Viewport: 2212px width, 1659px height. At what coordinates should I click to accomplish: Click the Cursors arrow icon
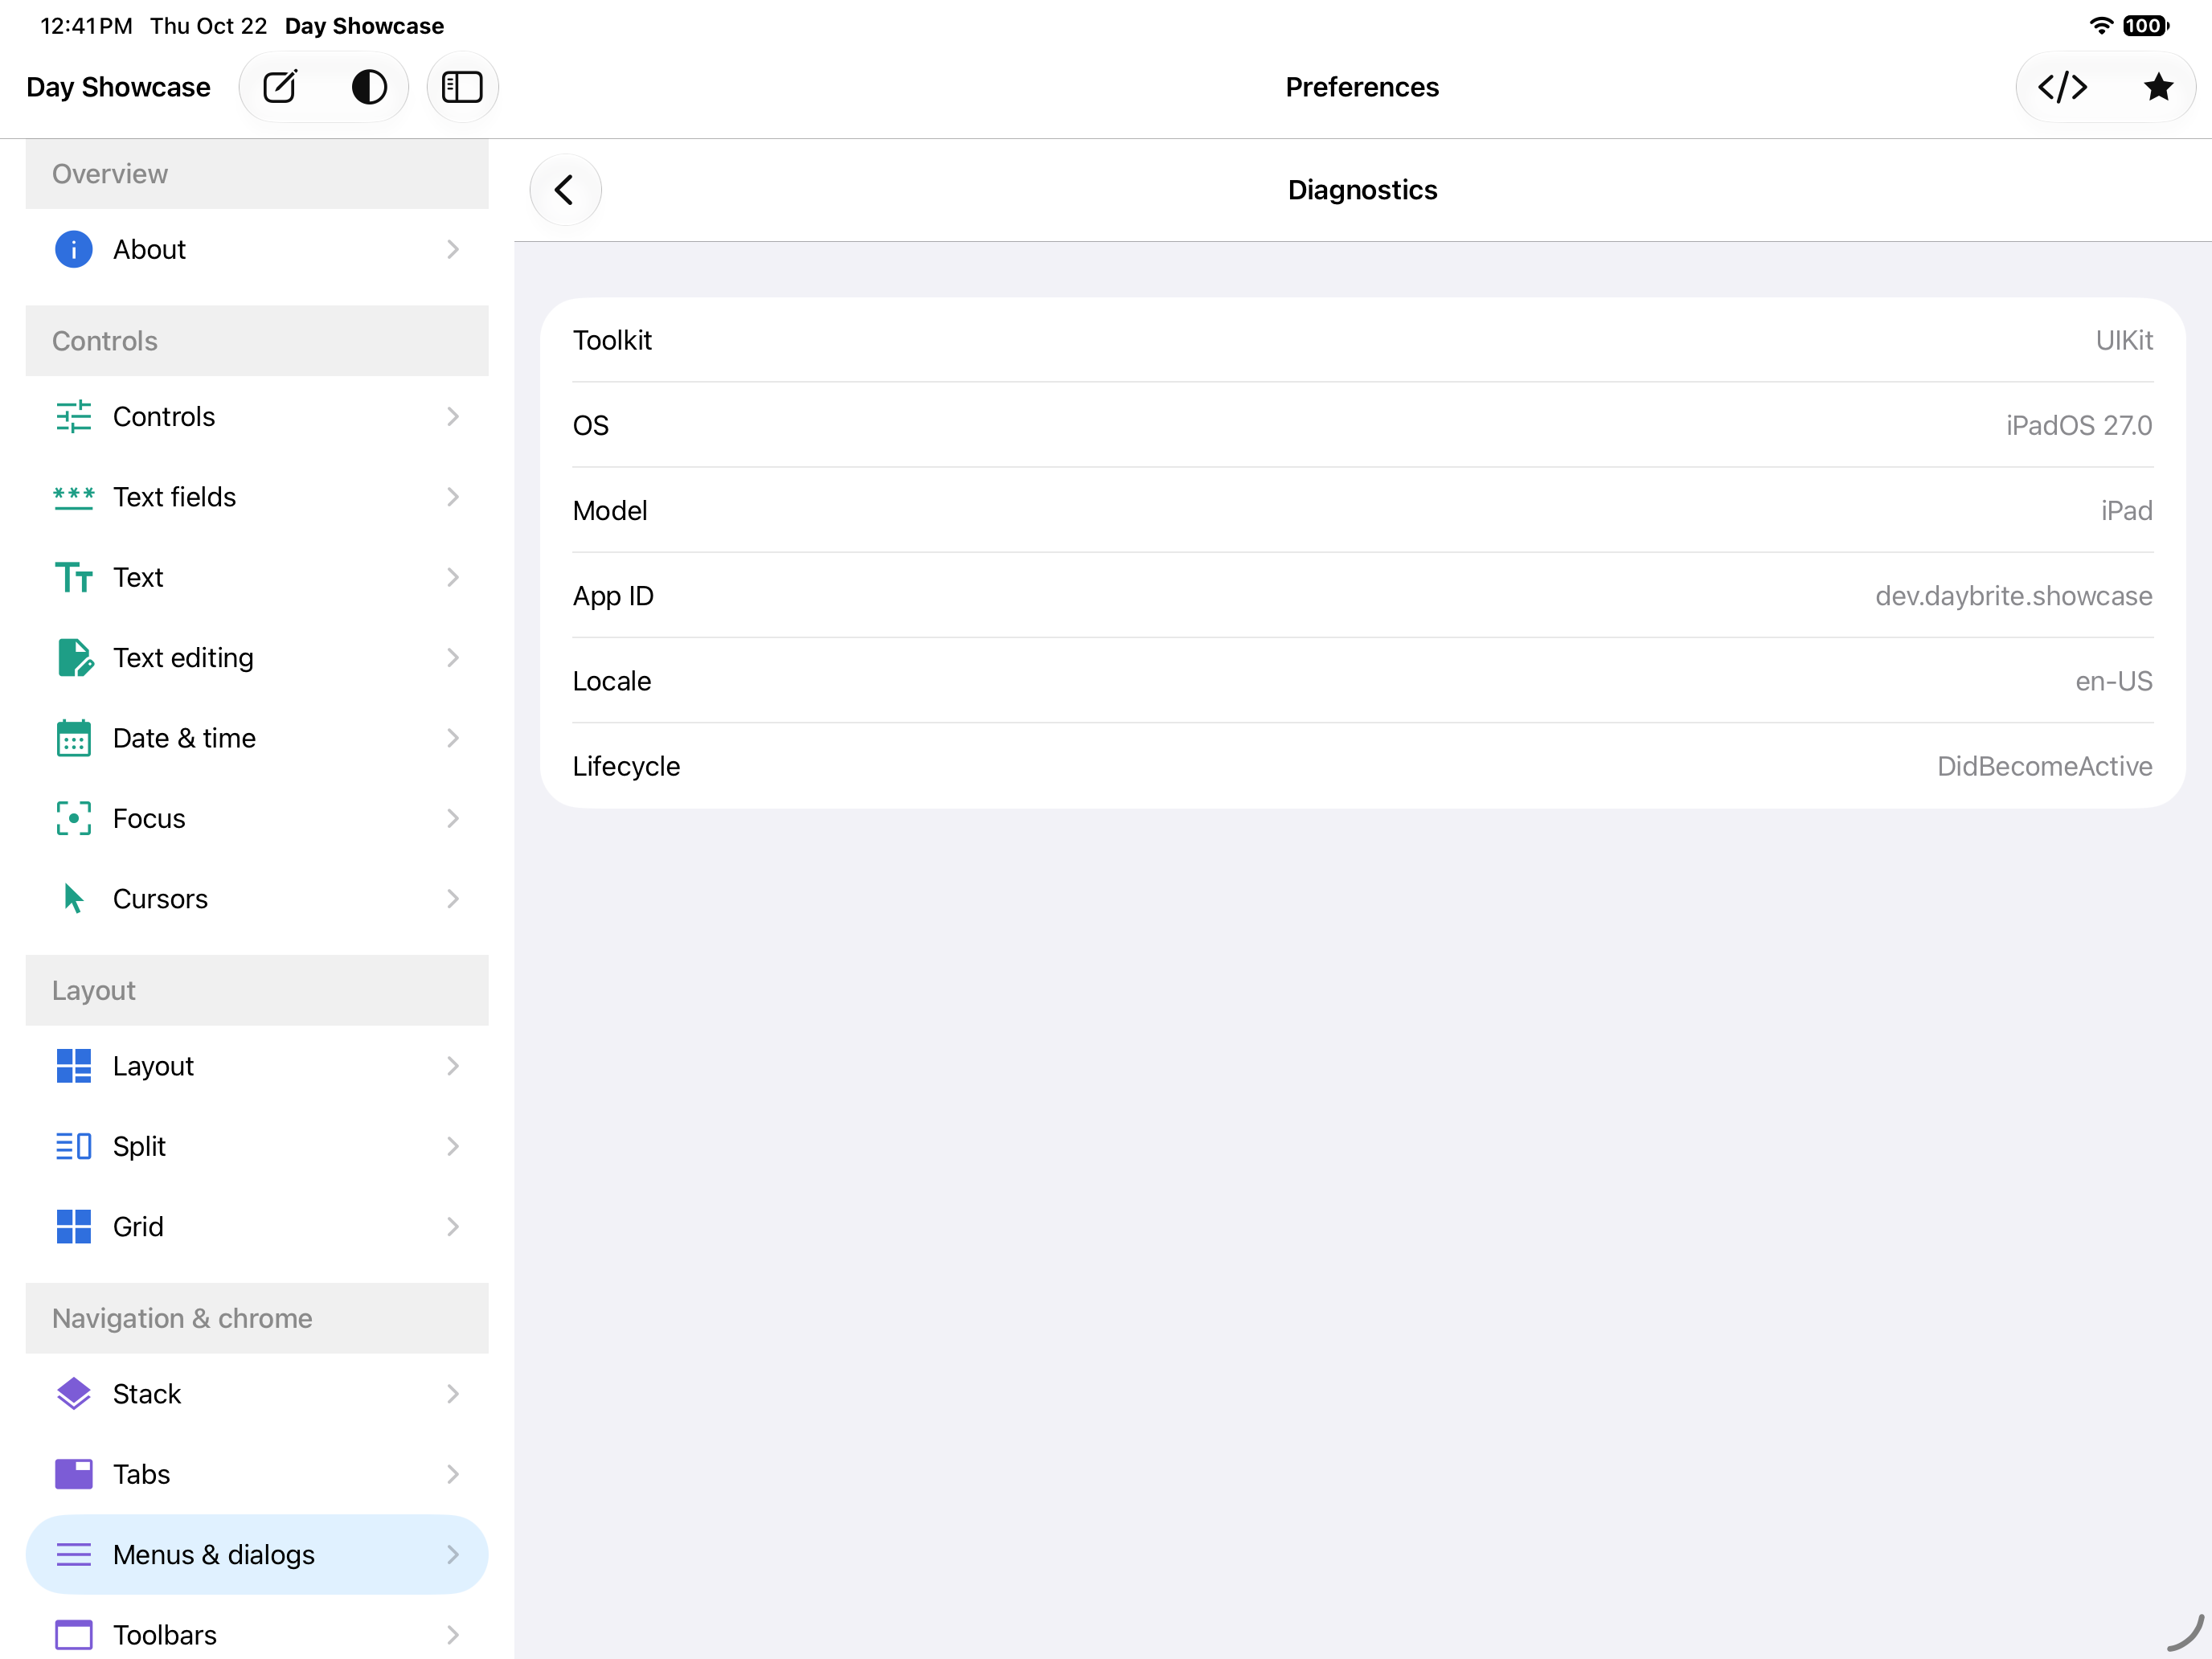(x=73, y=899)
